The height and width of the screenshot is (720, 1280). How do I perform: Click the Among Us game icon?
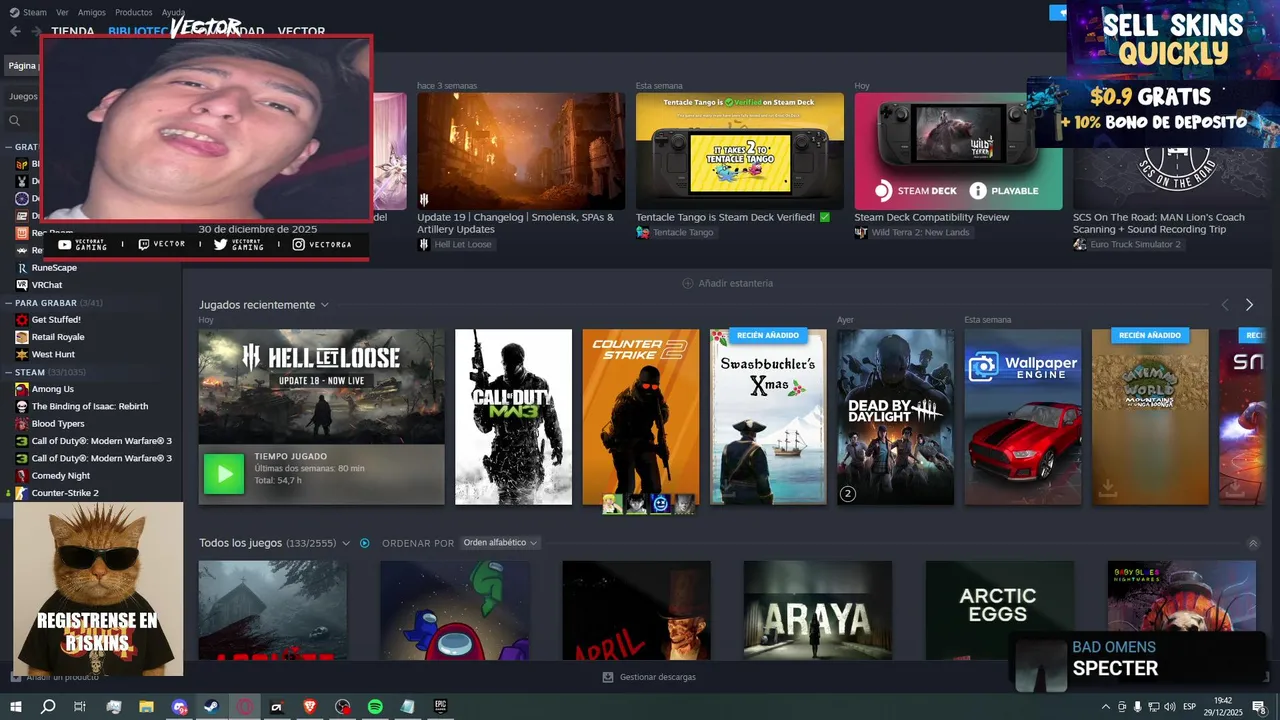(x=22, y=389)
